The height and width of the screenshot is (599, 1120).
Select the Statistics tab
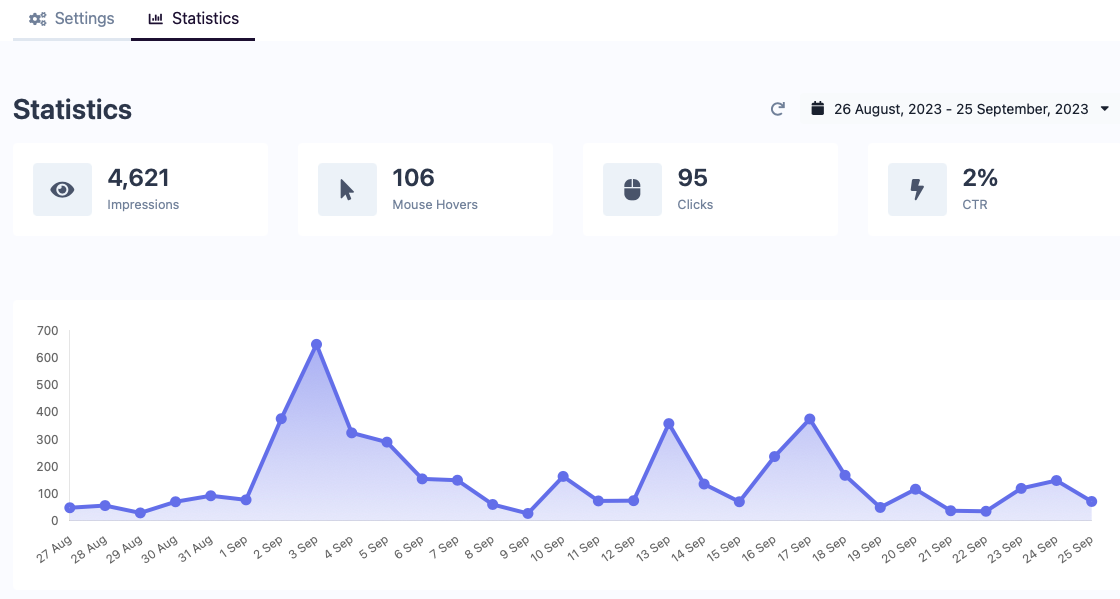tap(193, 17)
